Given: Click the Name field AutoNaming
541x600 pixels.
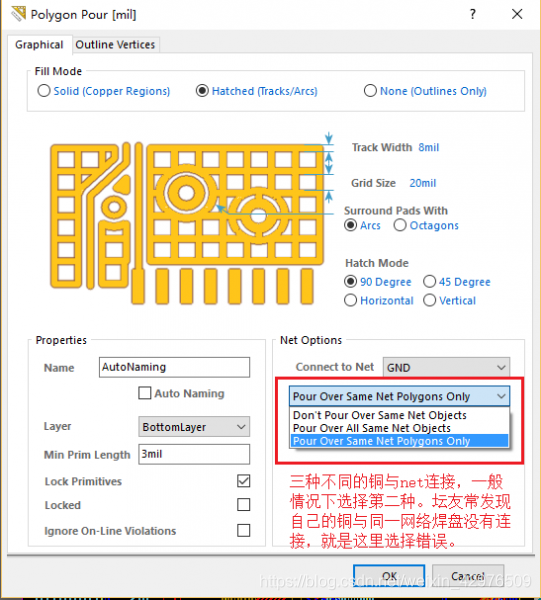Looking at the screenshot, I should [x=174, y=367].
